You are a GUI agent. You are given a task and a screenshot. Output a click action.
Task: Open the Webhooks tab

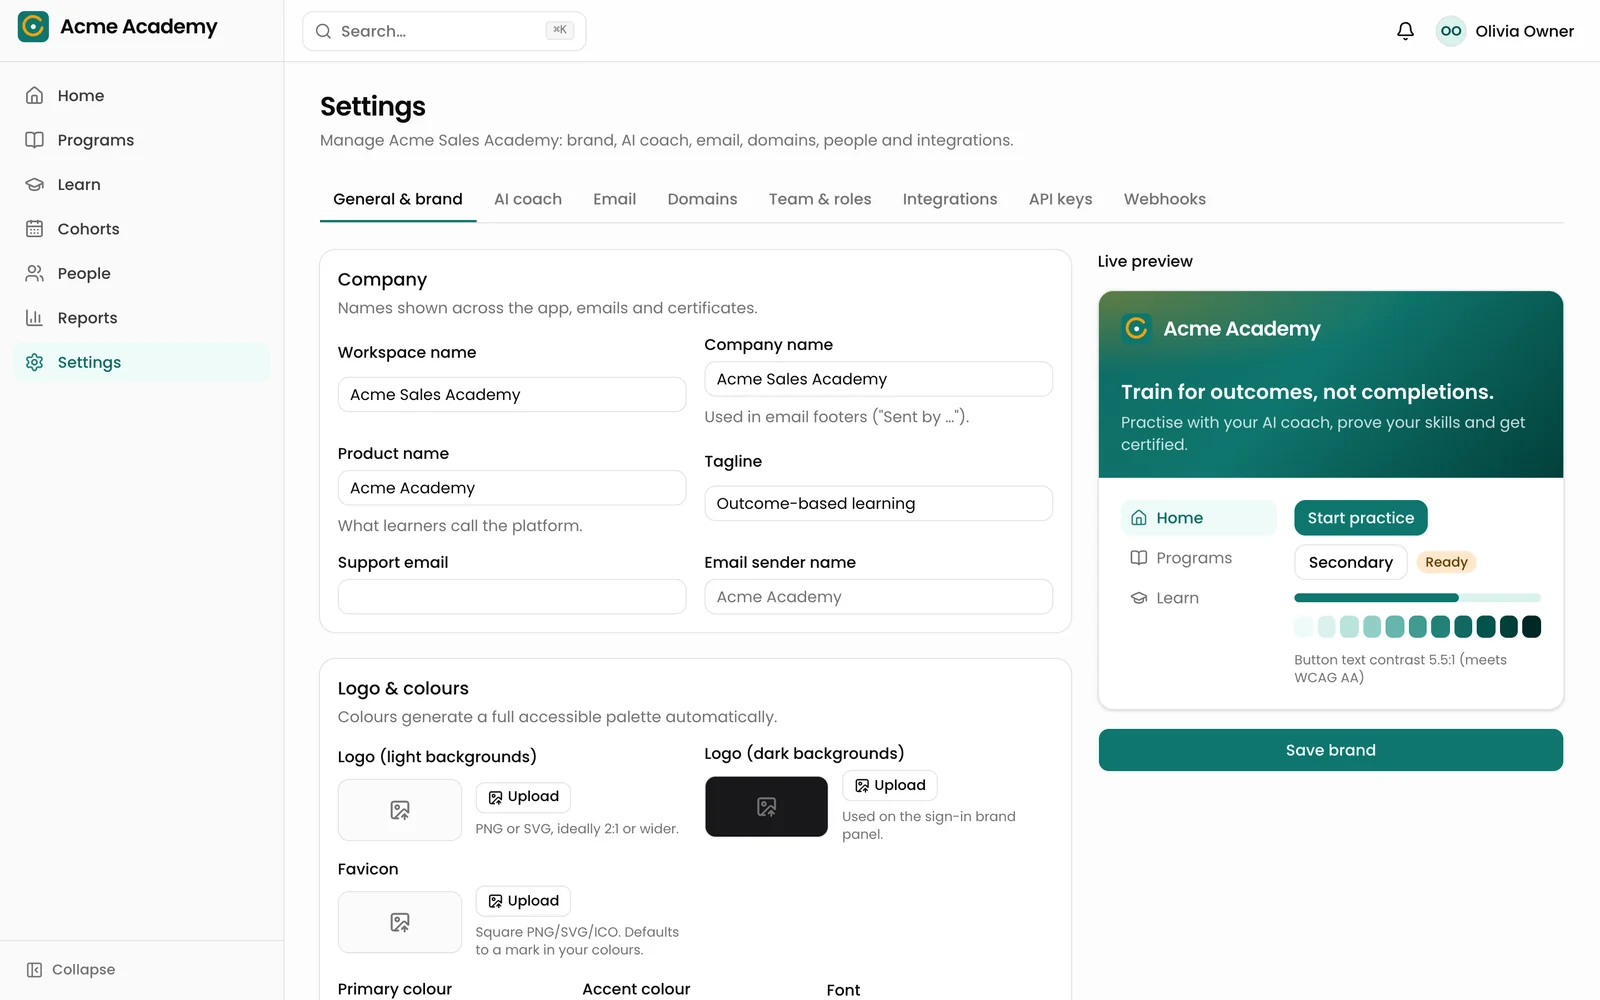coord(1165,199)
